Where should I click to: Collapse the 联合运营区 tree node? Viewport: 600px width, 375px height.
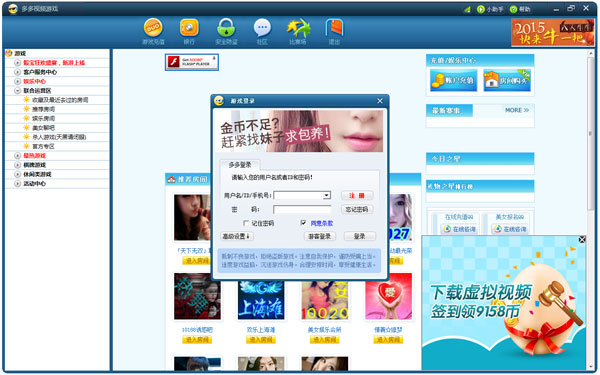coord(17,90)
